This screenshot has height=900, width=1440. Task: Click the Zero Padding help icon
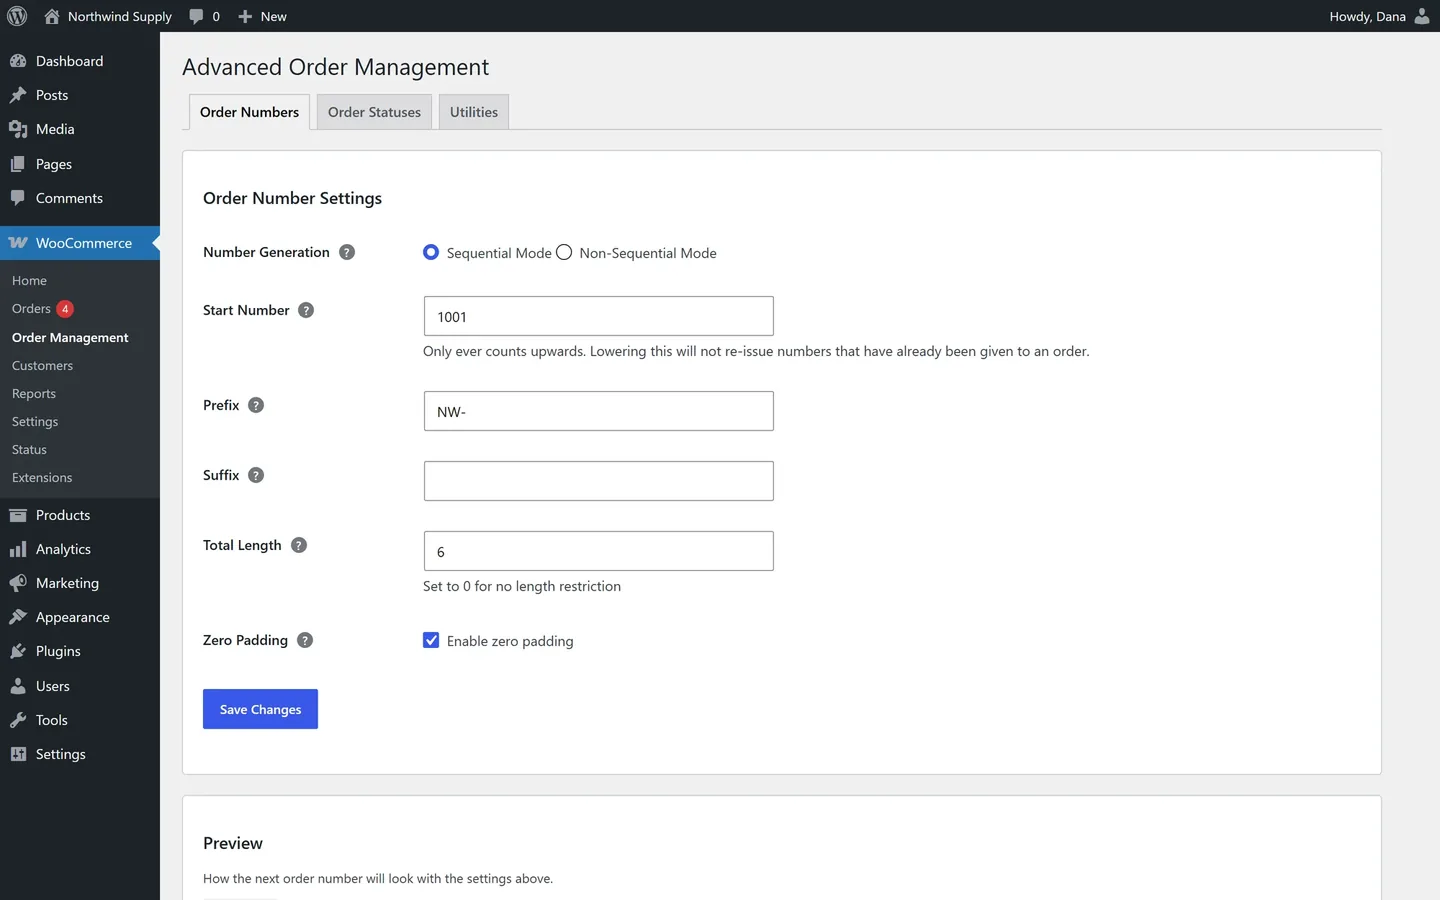(305, 640)
